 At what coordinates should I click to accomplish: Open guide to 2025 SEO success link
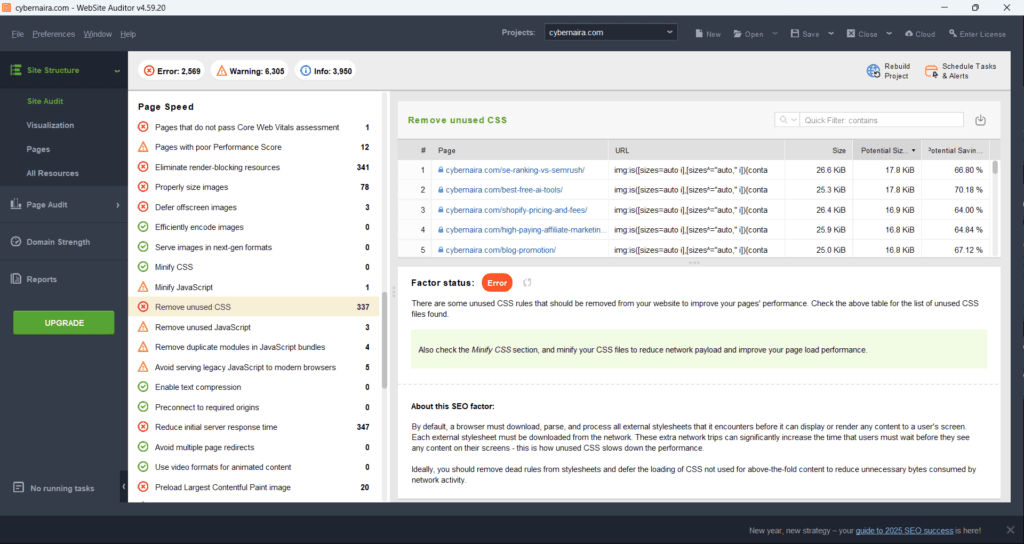tap(904, 530)
